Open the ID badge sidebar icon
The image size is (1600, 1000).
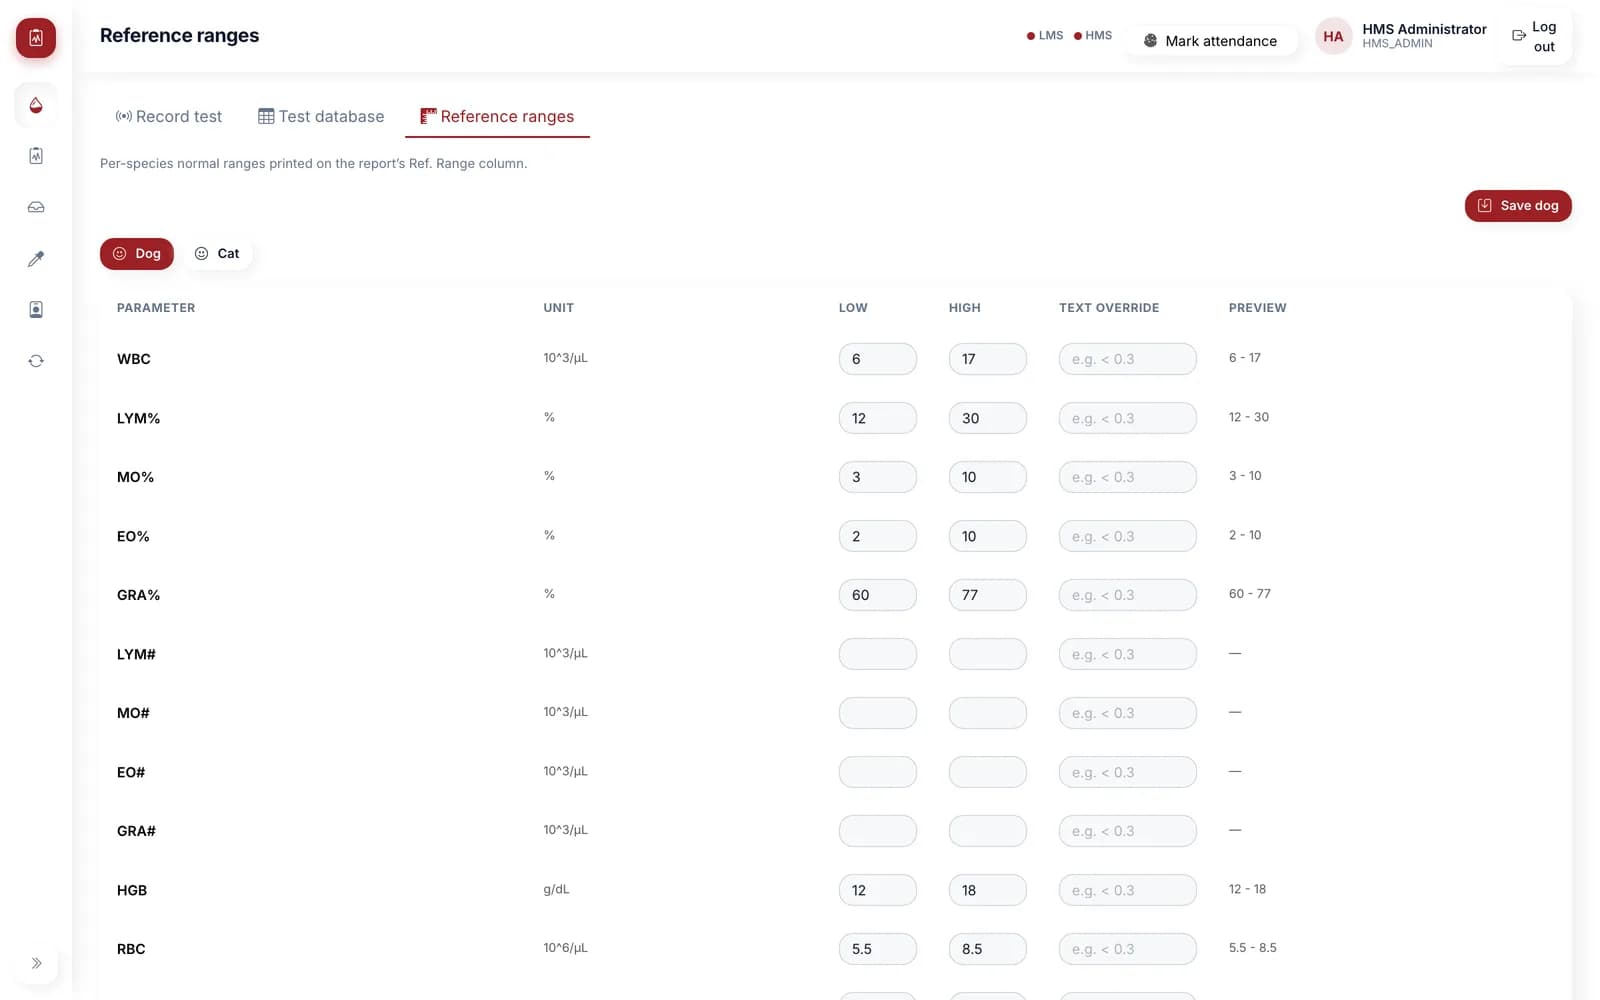36,310
